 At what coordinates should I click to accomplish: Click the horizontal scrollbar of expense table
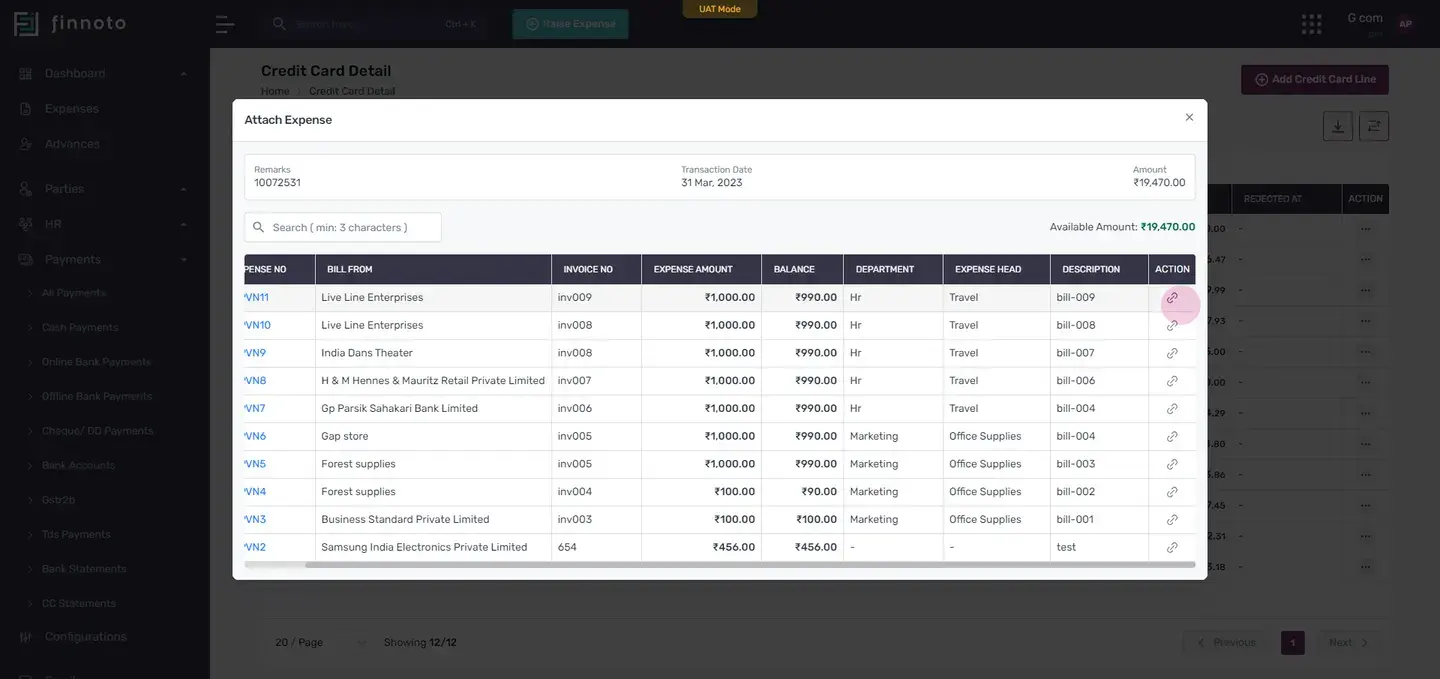pos(750,565)
